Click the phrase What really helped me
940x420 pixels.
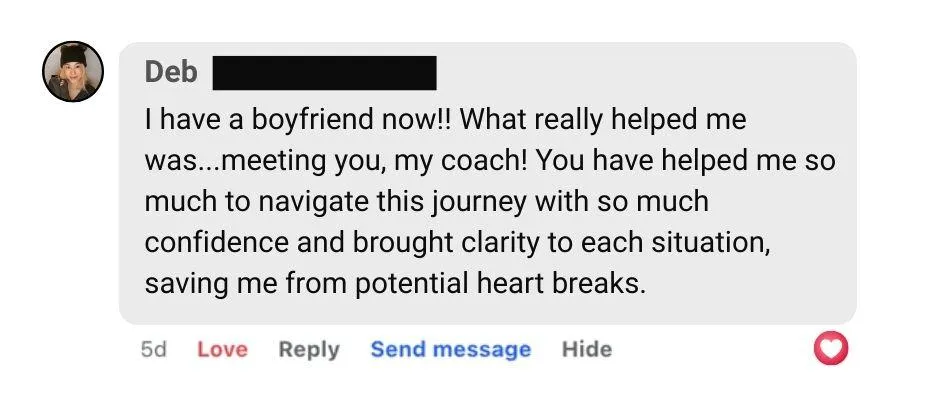coord(602,120)
